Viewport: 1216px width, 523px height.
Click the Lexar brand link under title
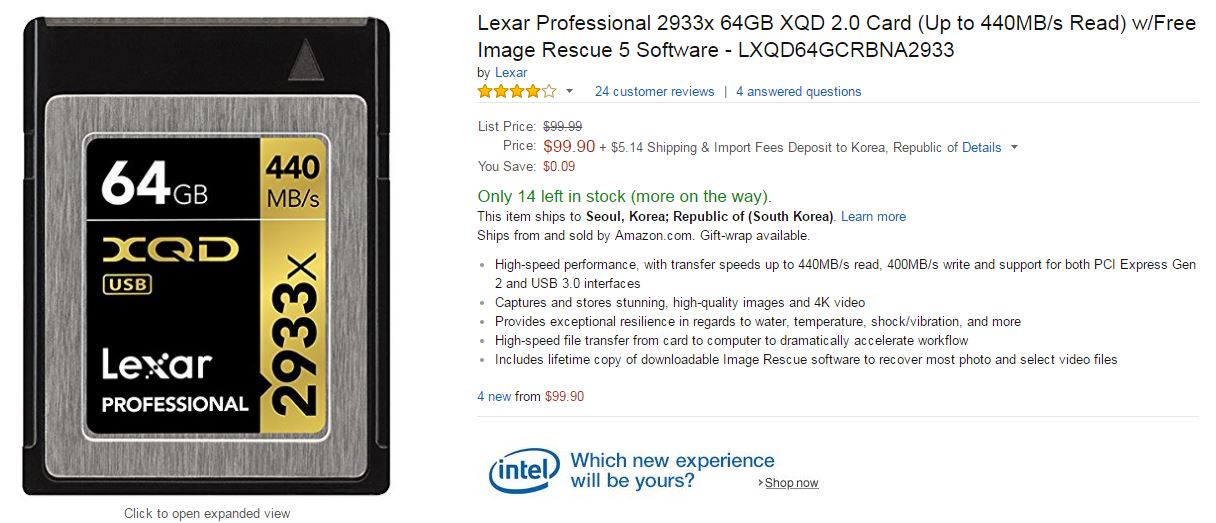coord(511,72)
